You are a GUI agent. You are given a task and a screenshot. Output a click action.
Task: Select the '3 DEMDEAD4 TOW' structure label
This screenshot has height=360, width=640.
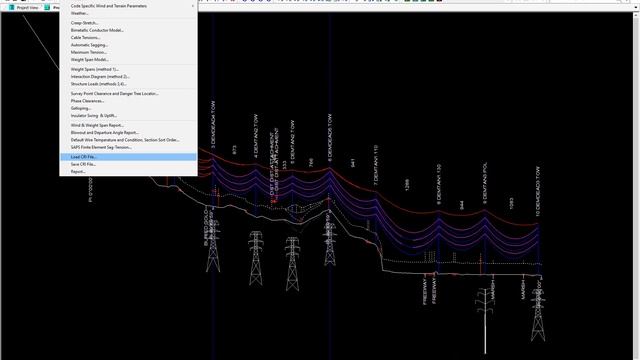tap(213, 124)
